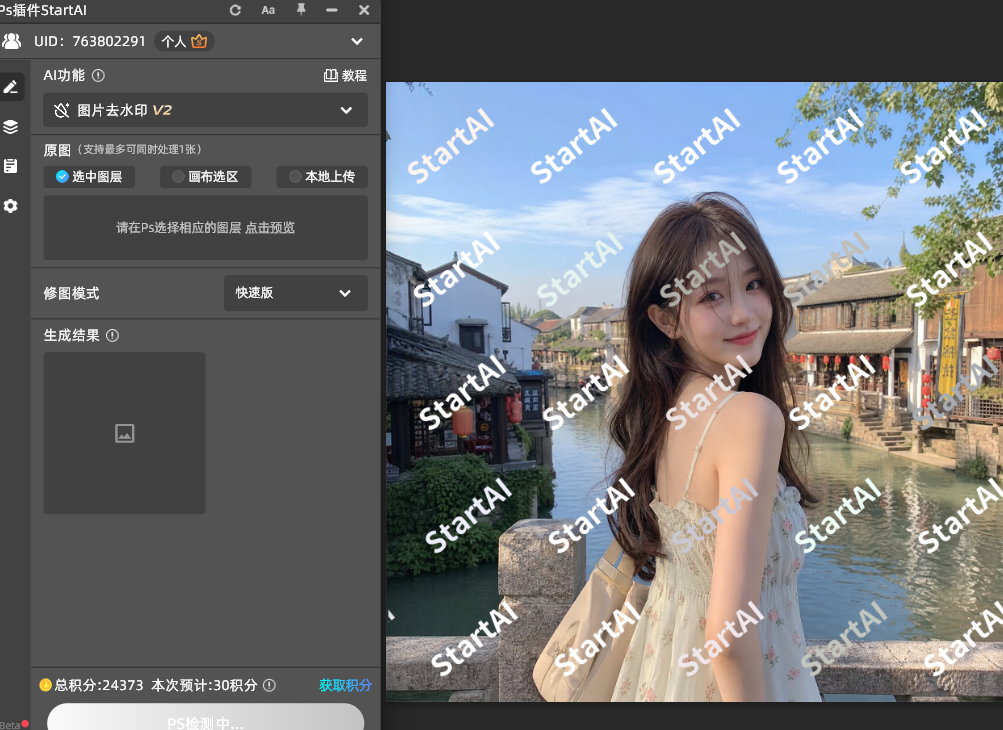Open the saved records sidebar icon
1003x730 pixels.
[x=11, y=166]
